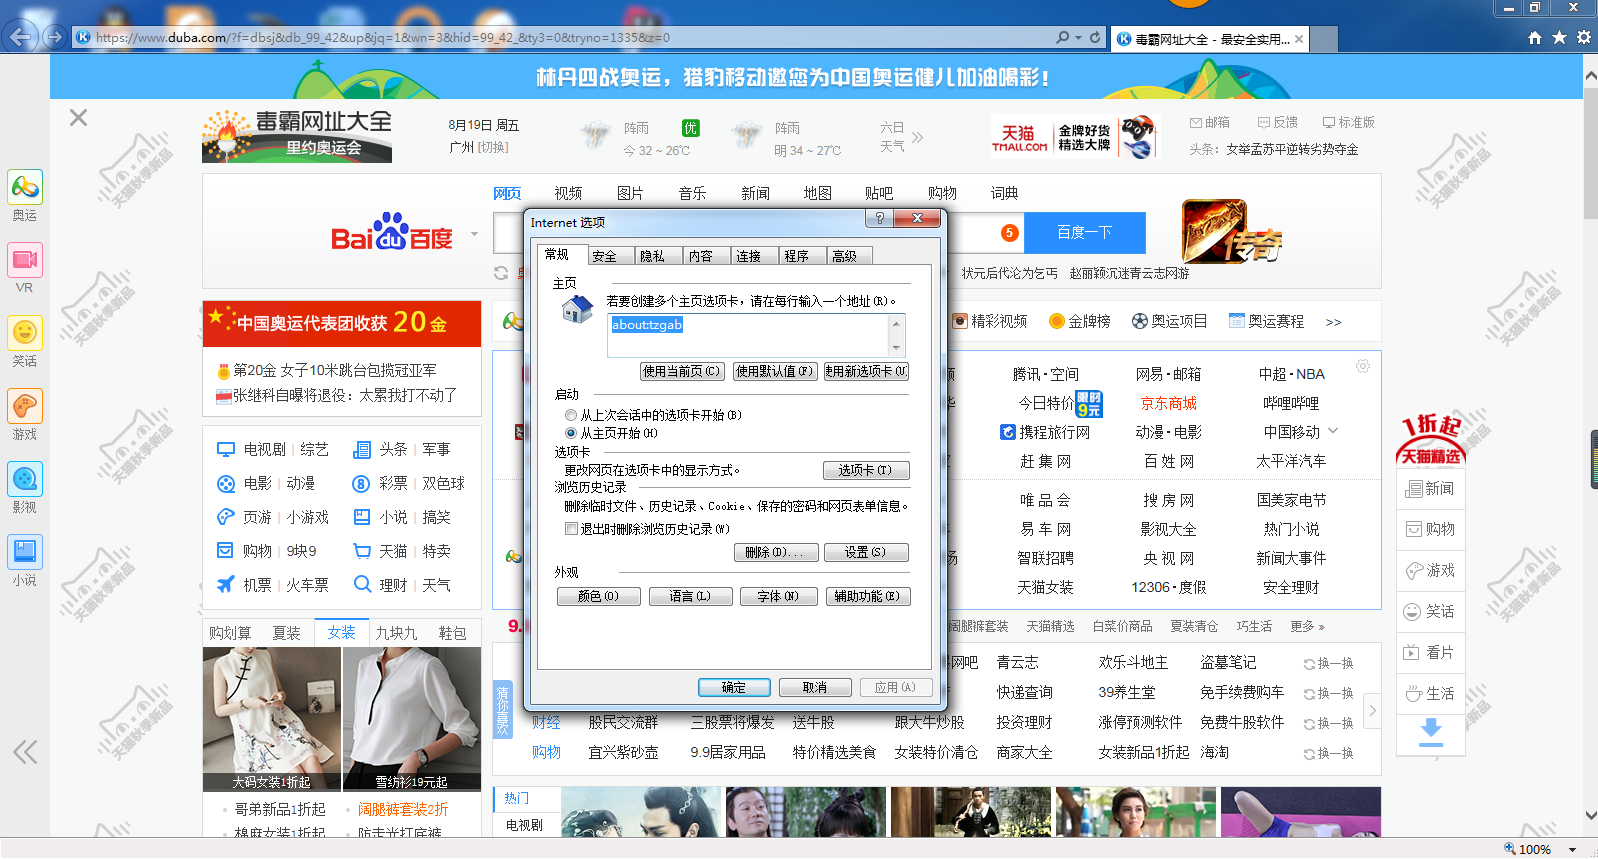Open the browser home icon

click(x=1535, y=37)
